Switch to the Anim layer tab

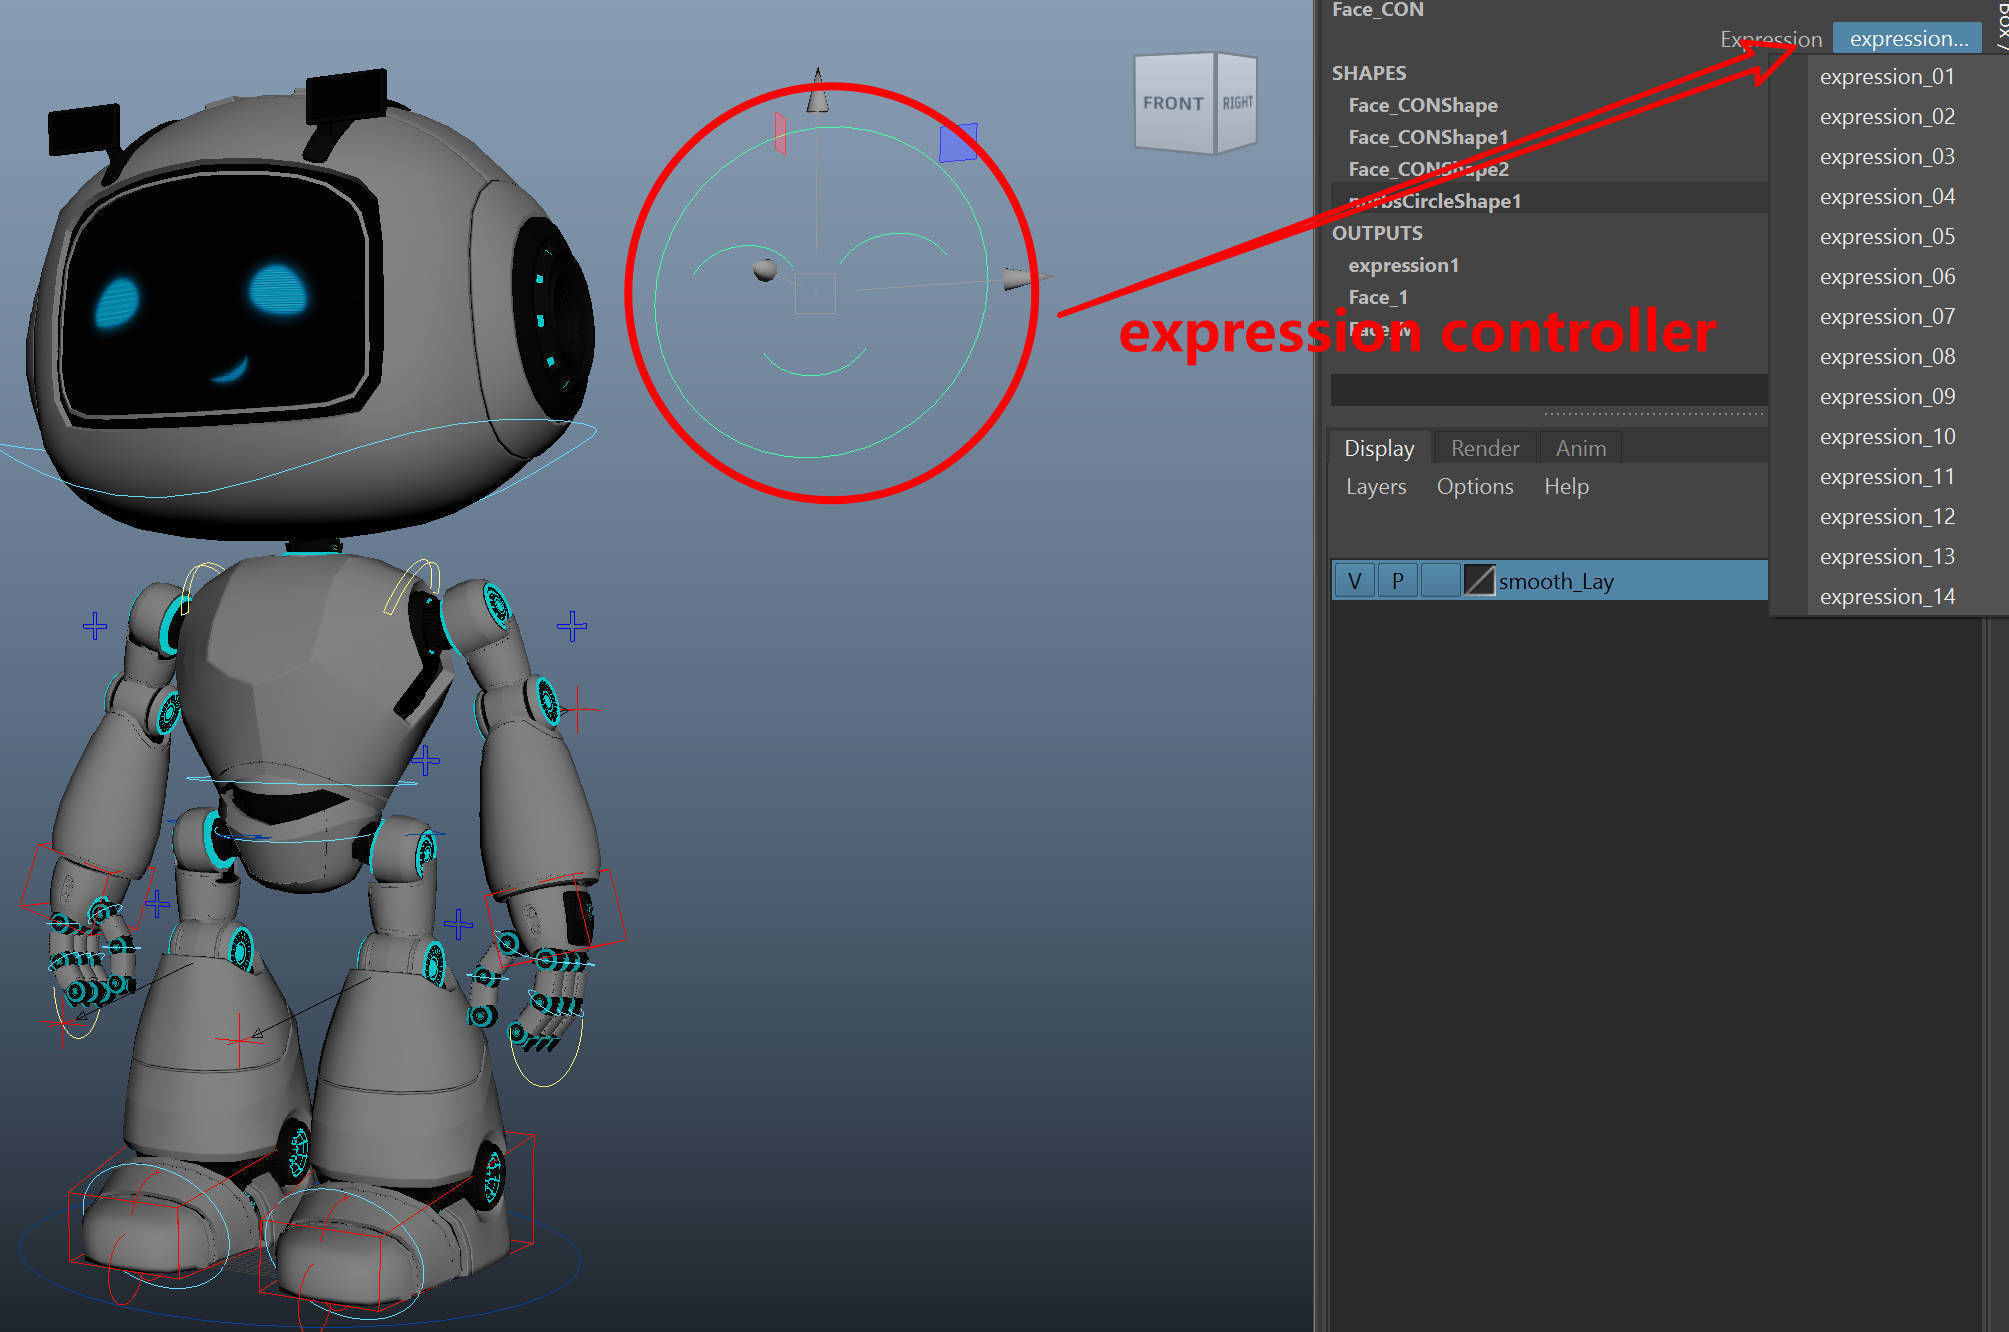tap(1581, 448)
